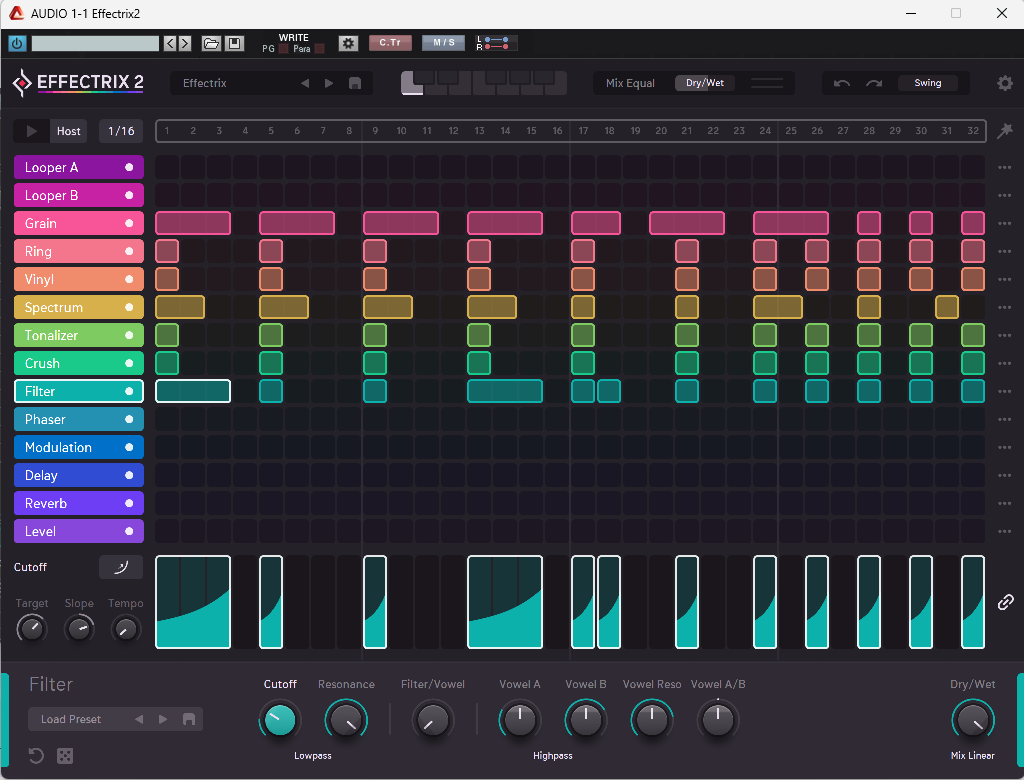Open options dots for Filter row
This screenshot has height=780, width=1024.
1004,391
